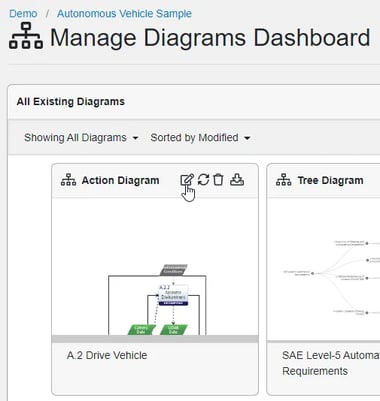The height and width of the screenshot is (401, 380).
Task: Click the hierarchy icon beside Tree Diagram title
Action: 284,180
